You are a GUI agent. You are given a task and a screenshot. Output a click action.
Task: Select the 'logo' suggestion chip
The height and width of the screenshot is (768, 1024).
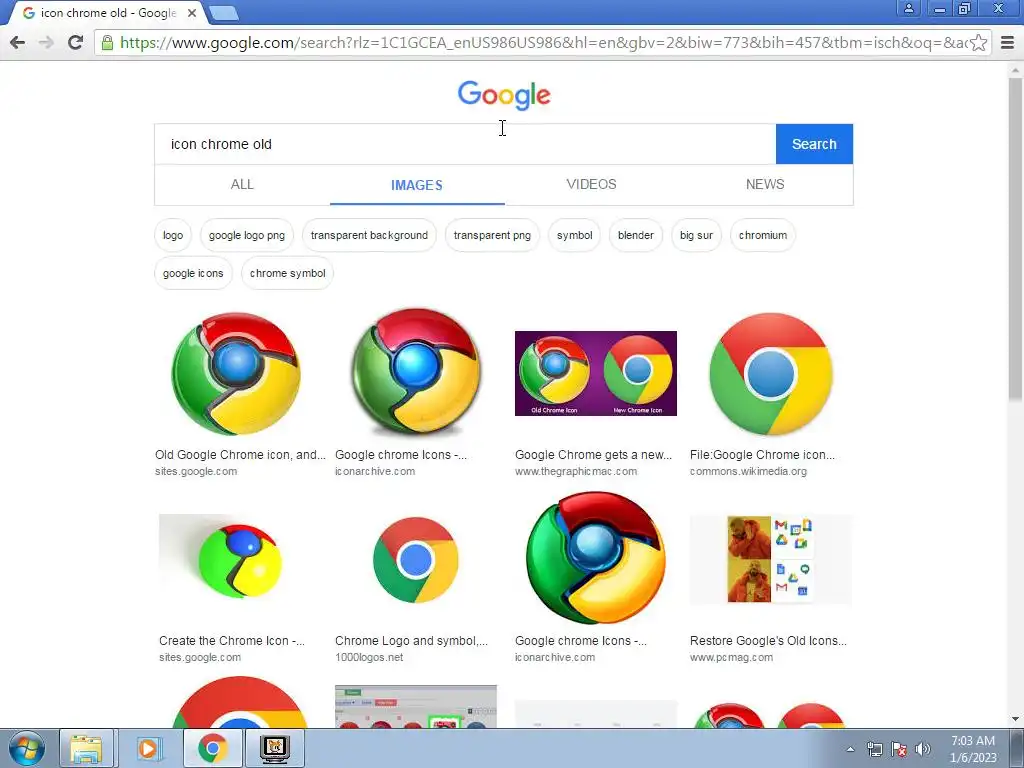click(173, 235)
